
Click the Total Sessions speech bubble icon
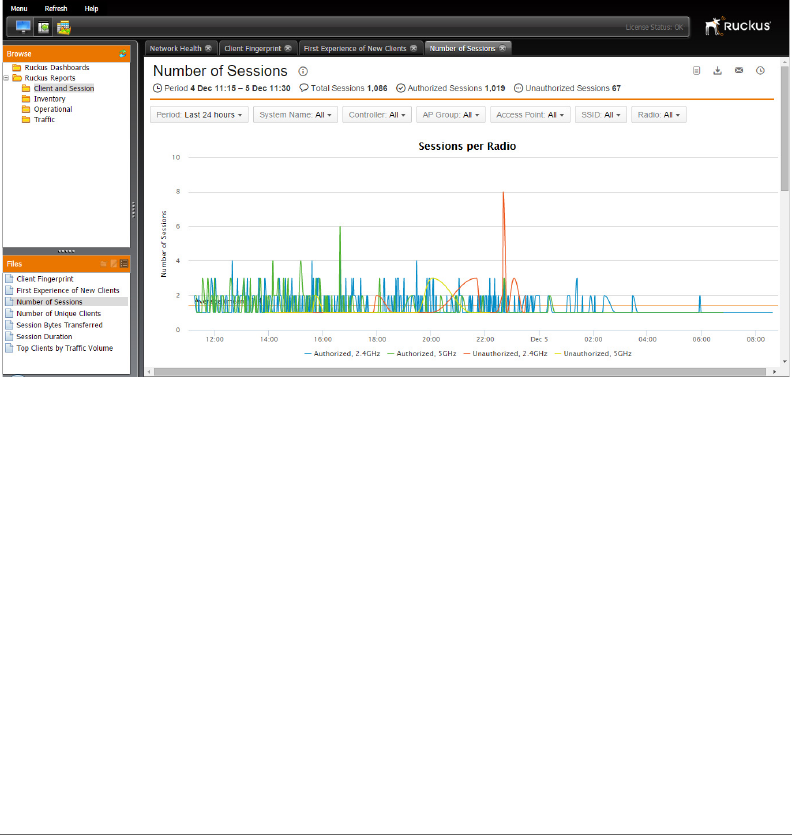tap(304, 88)
